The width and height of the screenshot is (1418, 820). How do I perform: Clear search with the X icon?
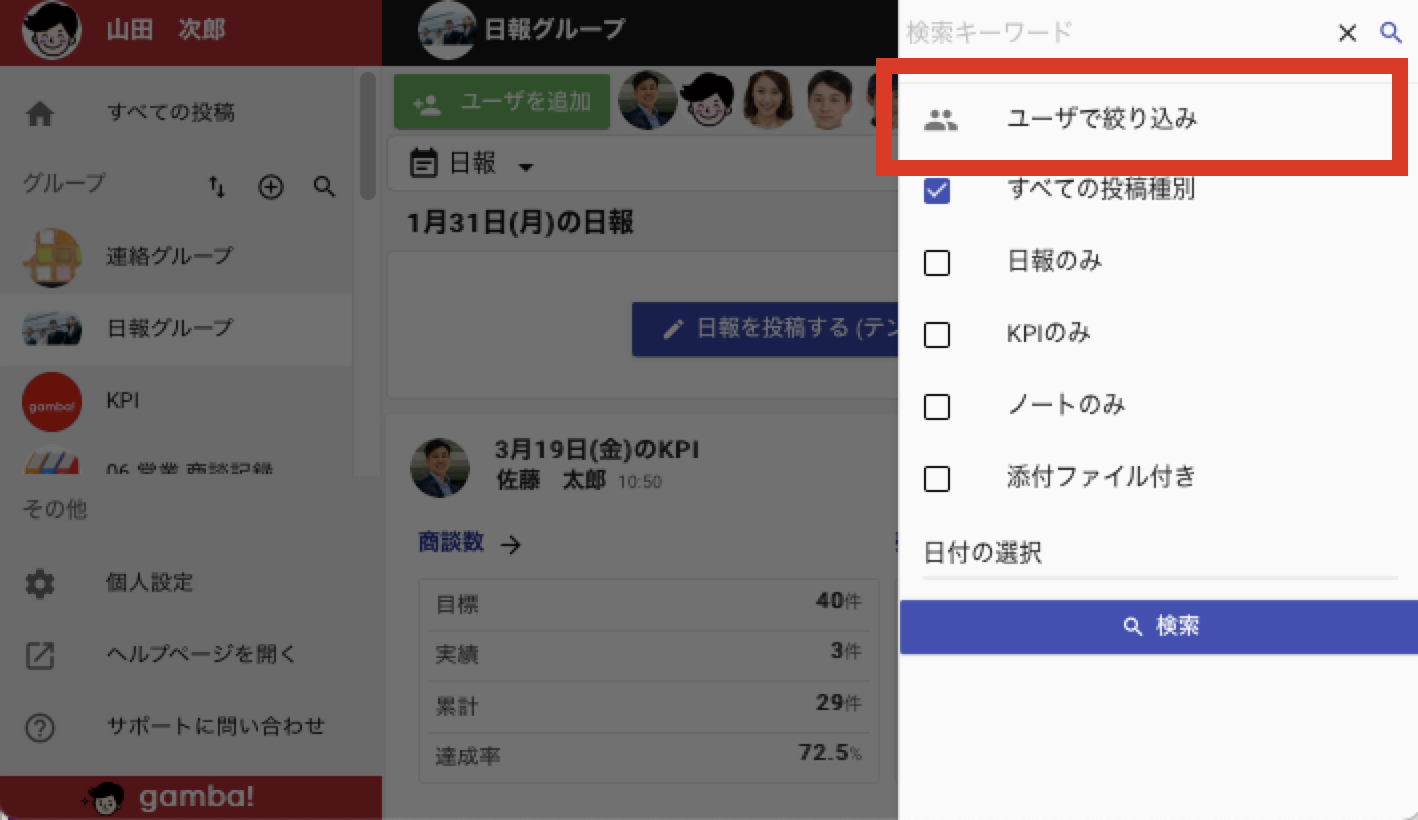tap(1347, 33)
